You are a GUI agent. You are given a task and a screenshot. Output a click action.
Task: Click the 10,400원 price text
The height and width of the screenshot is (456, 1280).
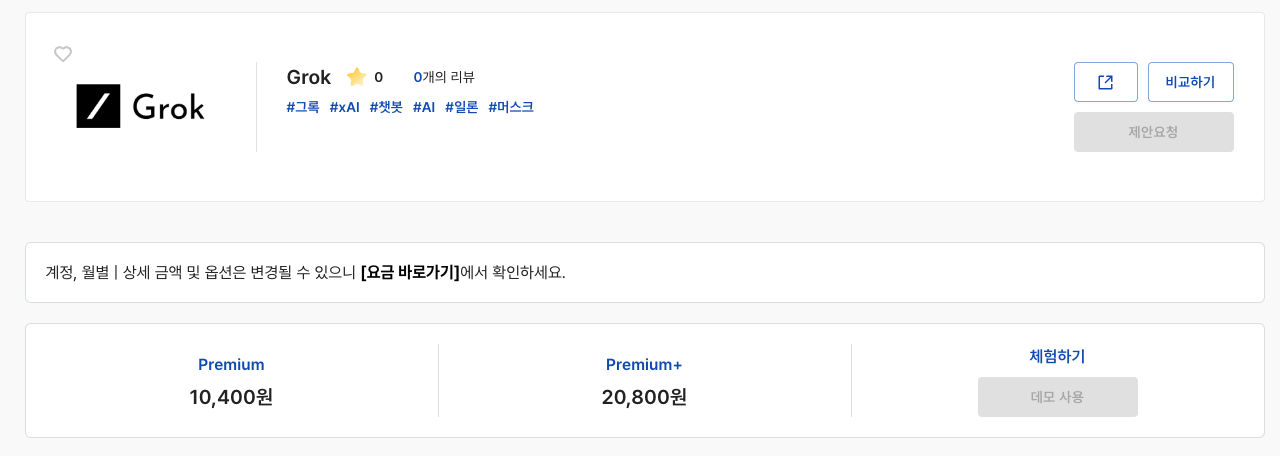pos(231,397)
